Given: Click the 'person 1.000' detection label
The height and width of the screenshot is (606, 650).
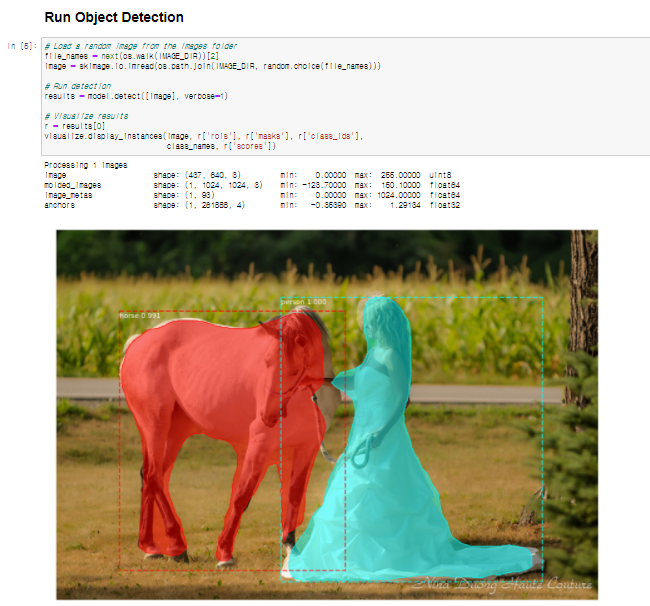Looking at the screenshot, I should tap(303, 302).
